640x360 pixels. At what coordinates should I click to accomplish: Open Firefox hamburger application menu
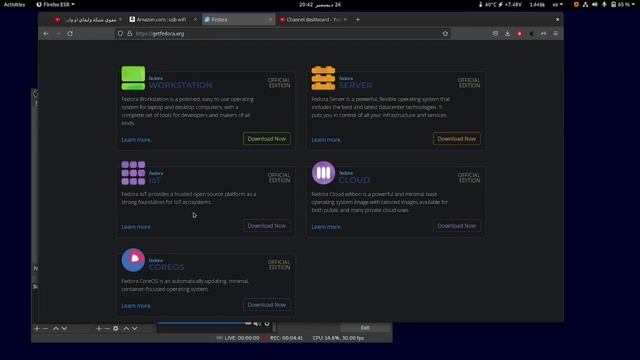click(x=556, y=33)
